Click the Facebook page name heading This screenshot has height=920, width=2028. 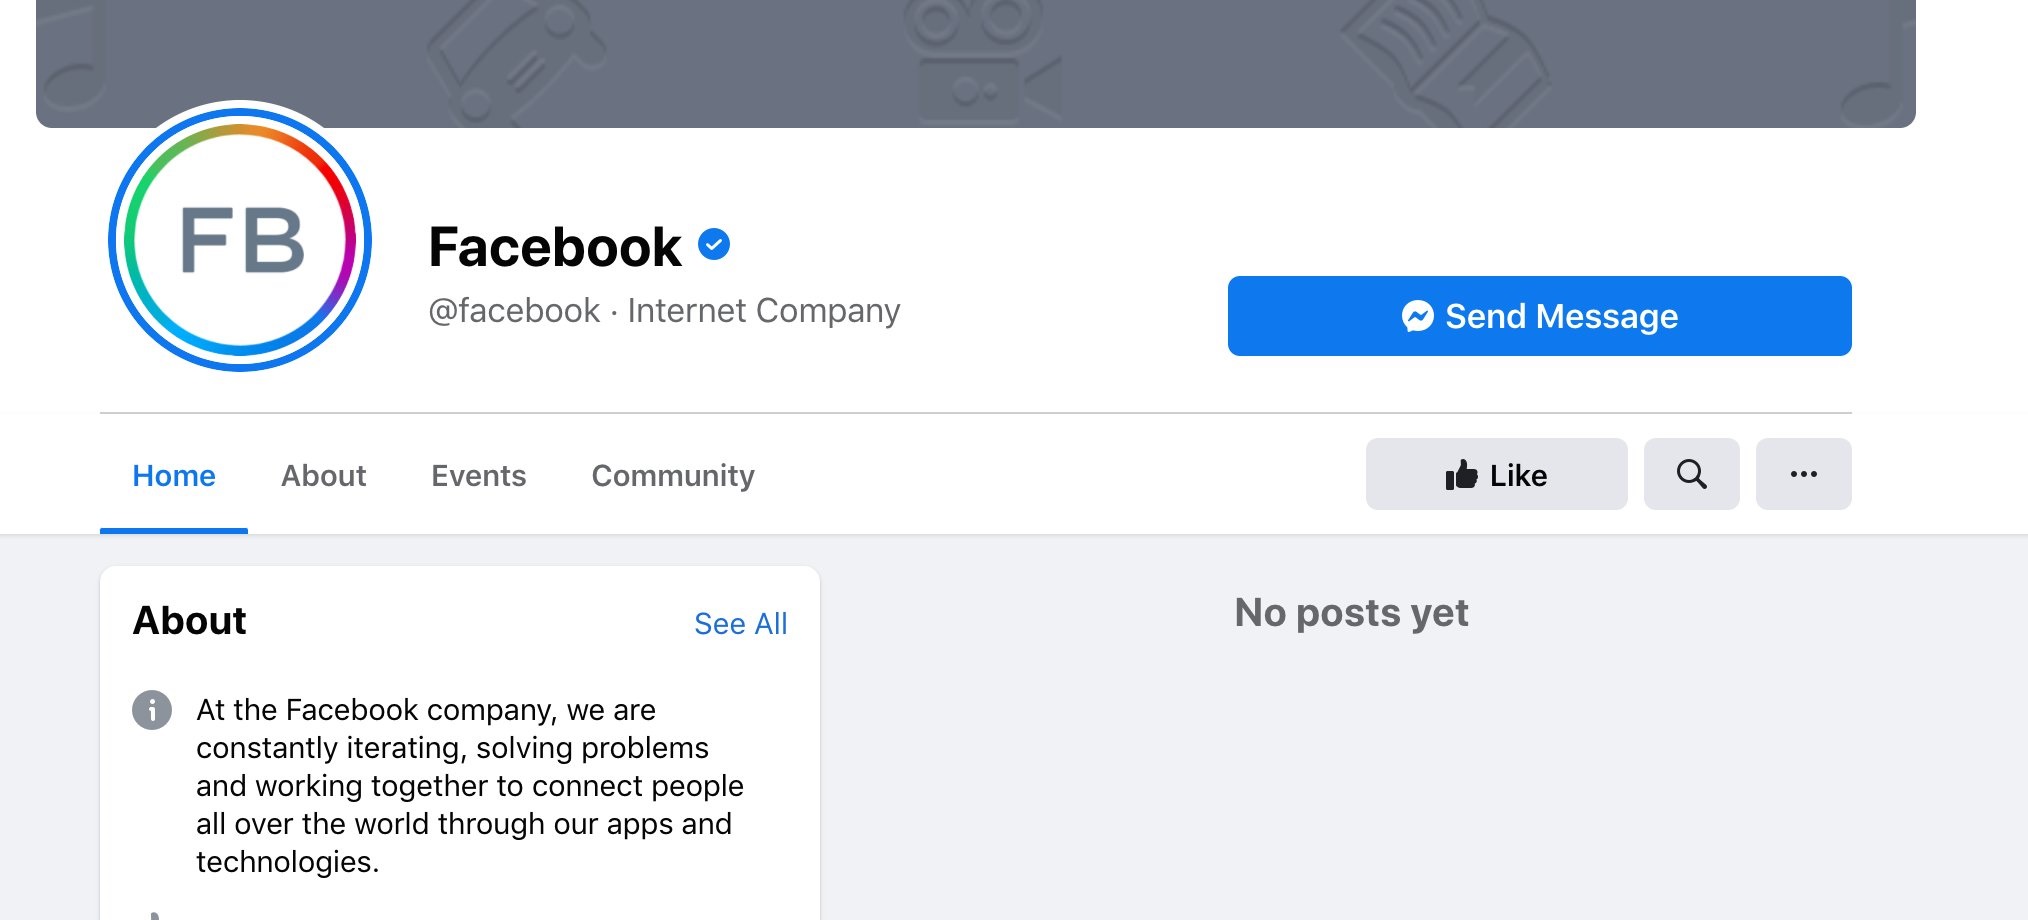click(555, 247)
